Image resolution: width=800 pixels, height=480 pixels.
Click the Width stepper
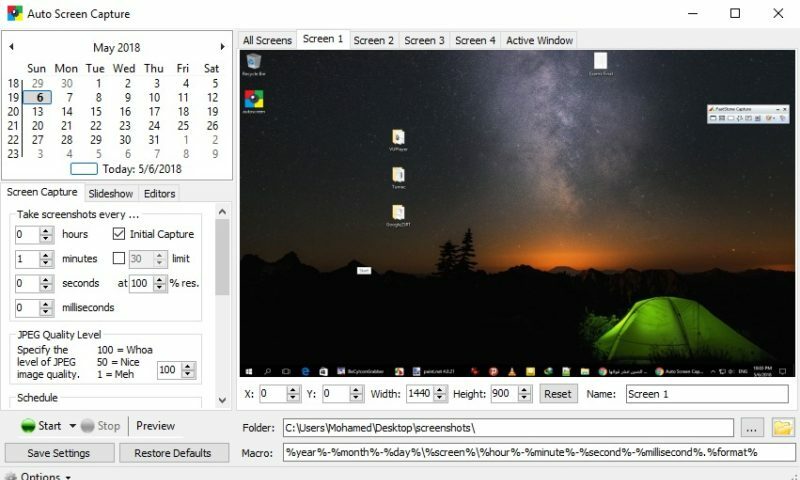tap(440, 393)
